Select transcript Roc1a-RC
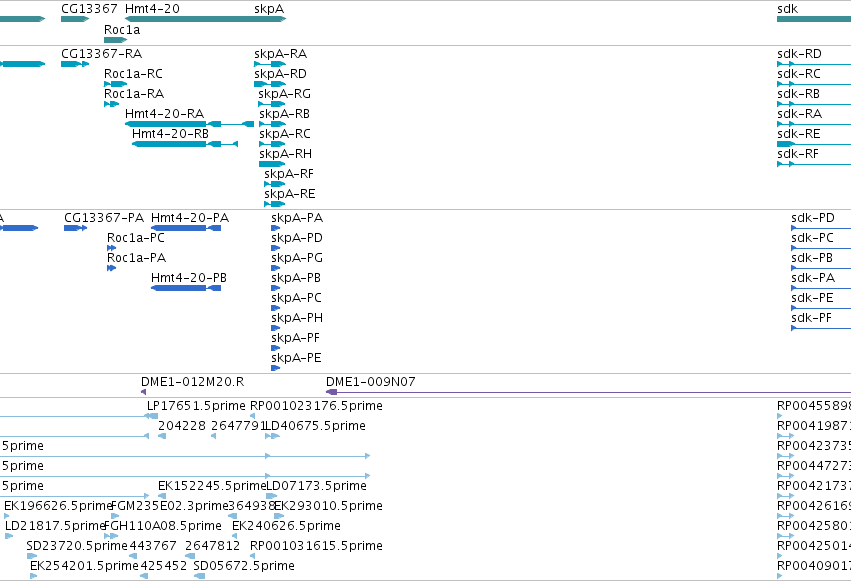Screen dimensions: 851x581 pyautogui.click(x=134, y=74)
